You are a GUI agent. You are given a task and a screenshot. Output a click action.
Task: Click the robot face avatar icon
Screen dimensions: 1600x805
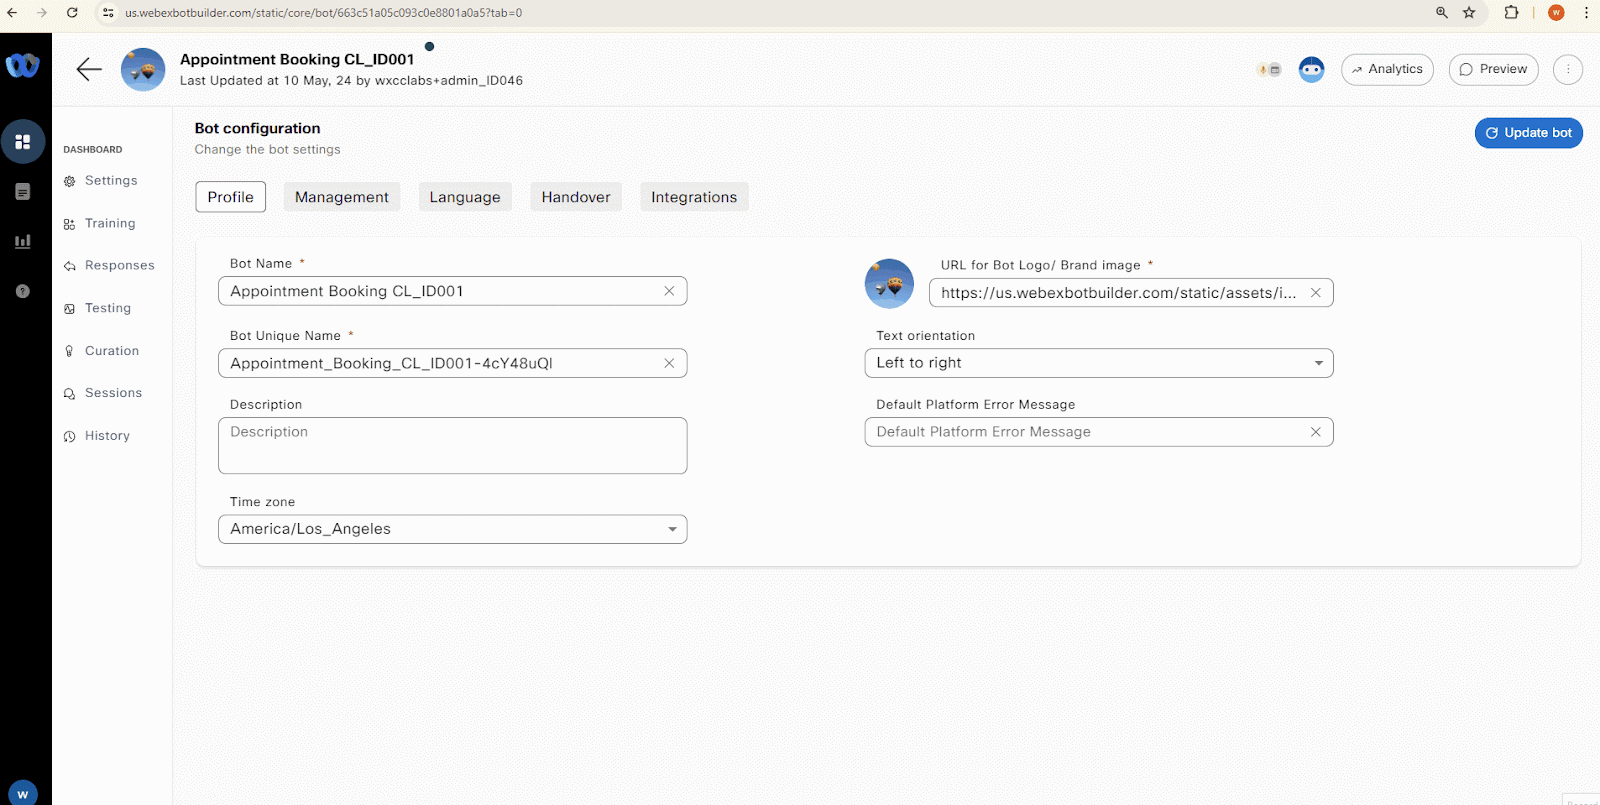point(1311,69)
